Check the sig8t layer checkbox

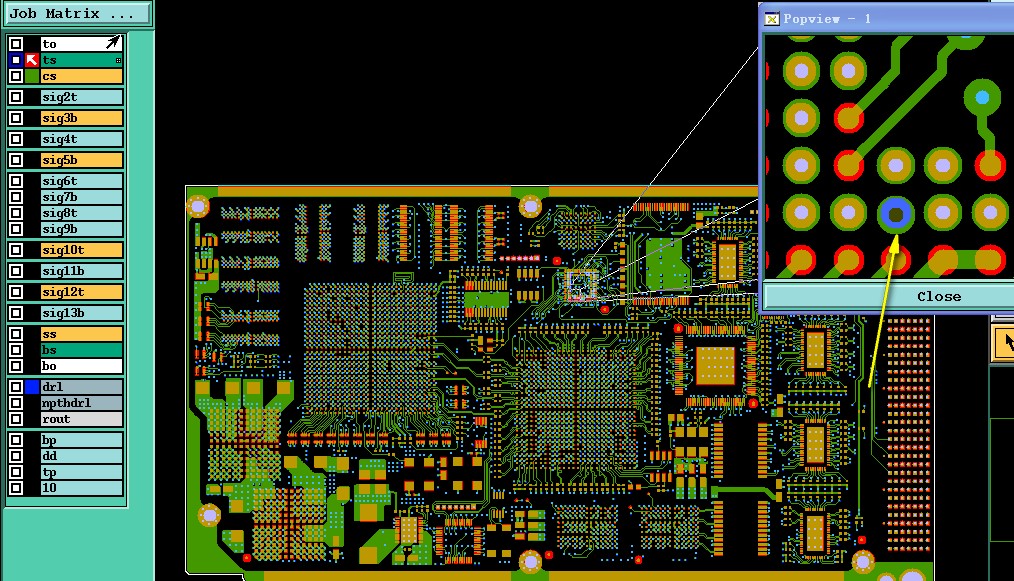click(x=16, y=213)
